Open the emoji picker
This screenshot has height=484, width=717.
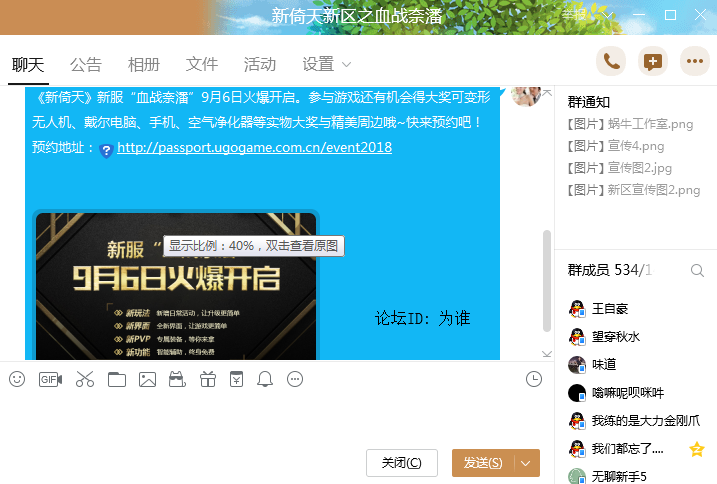tap(17, 379)
